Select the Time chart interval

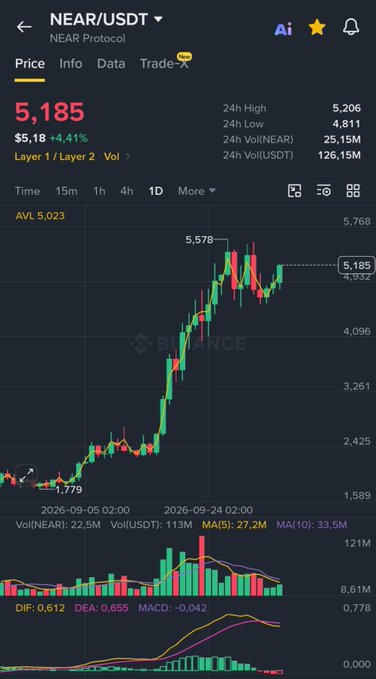point(27,191)
